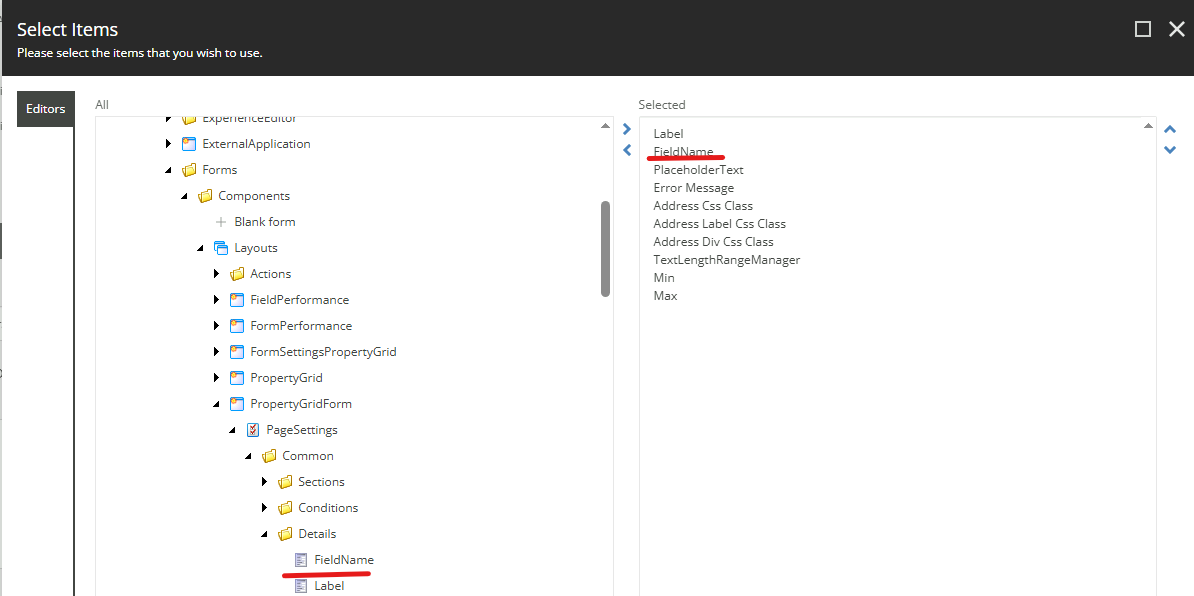
Task: Click the FormPerformance item icon
Action: (x=237, y=325)
